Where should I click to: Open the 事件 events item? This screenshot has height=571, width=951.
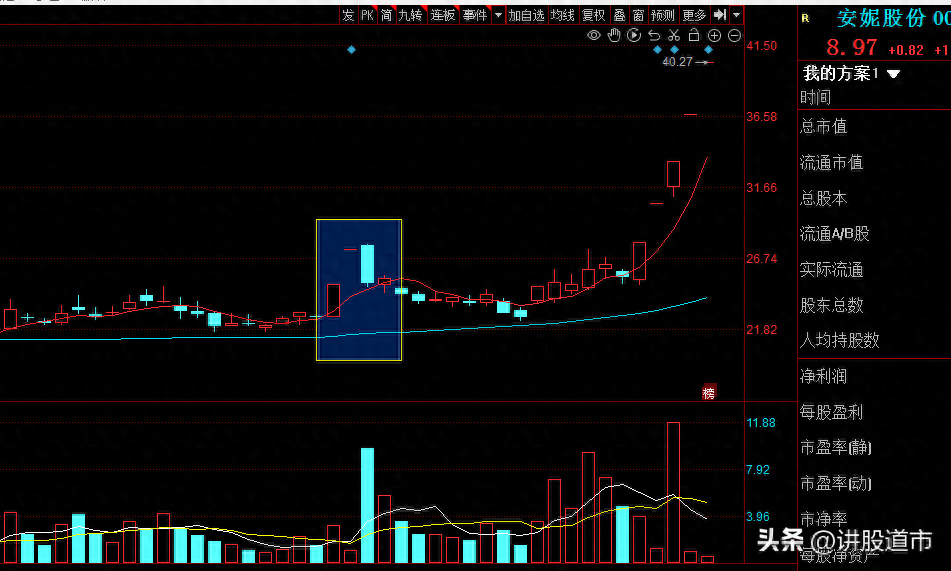[475, 15]
